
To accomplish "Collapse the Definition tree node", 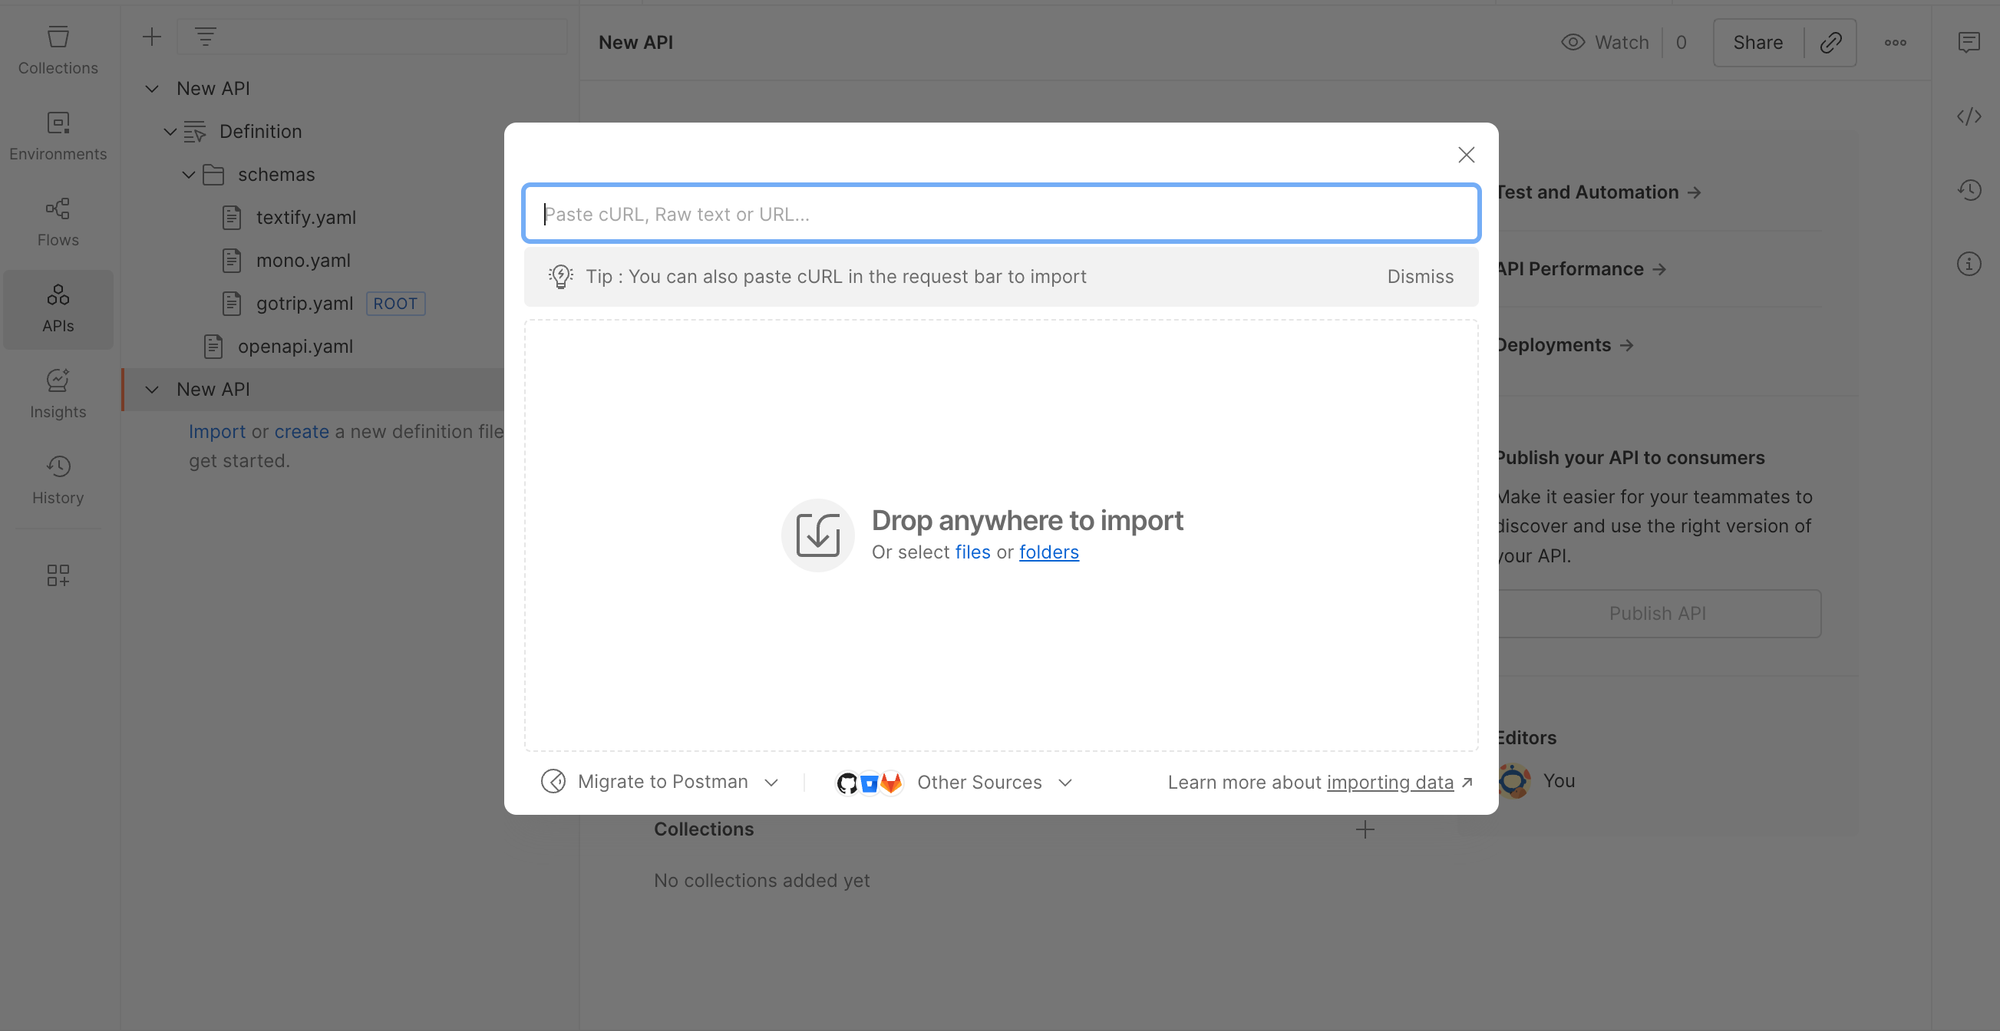I will point(170,132).
